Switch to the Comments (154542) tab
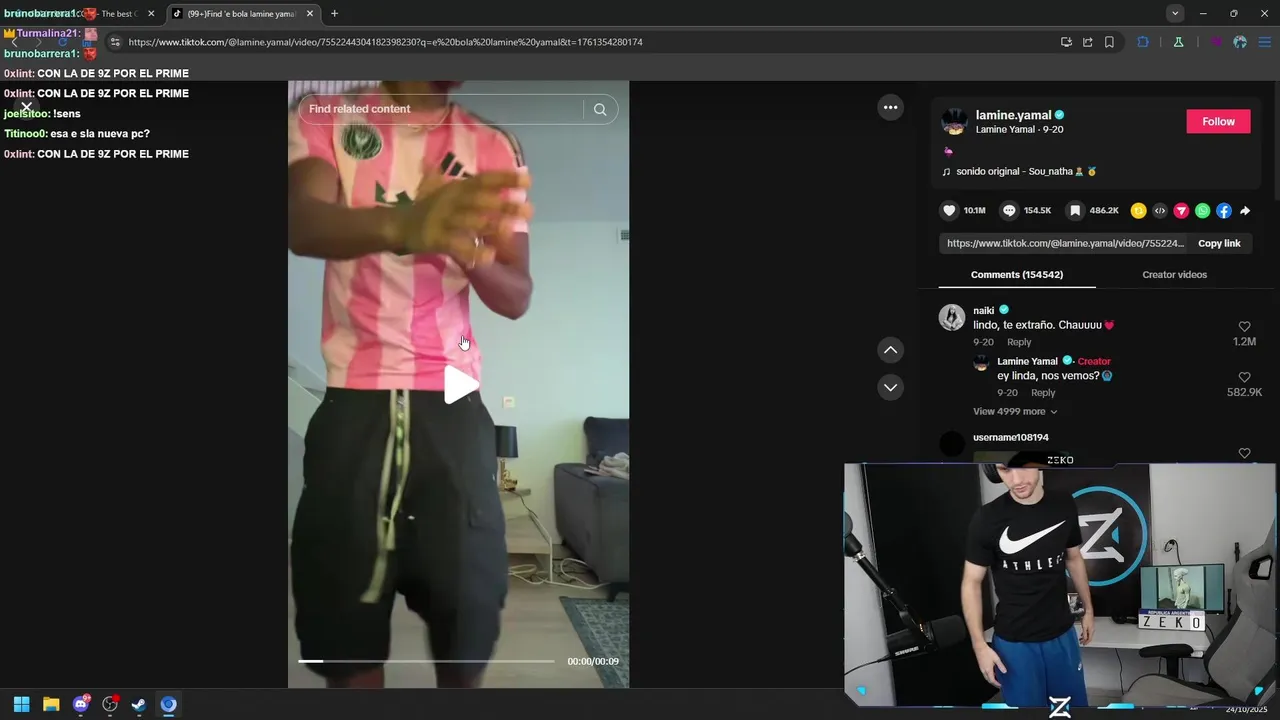 (1016, 274)
